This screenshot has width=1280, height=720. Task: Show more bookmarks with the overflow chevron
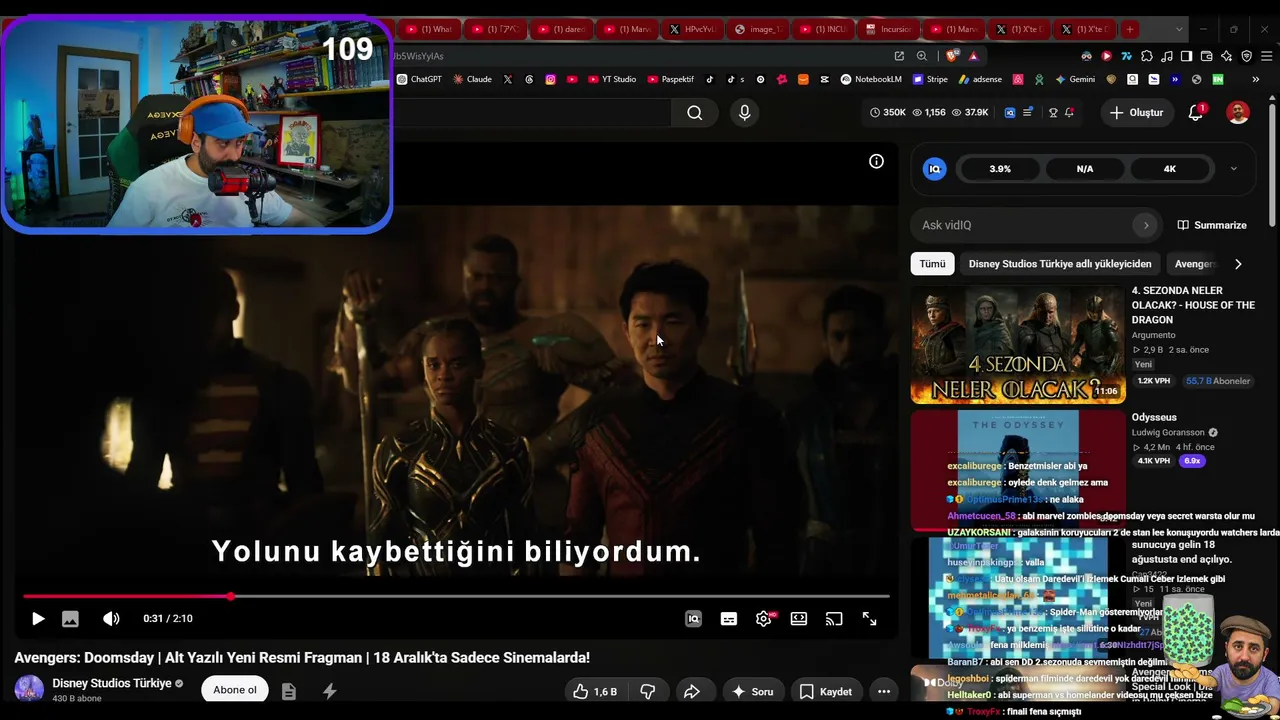click(x=1256, y=79)
